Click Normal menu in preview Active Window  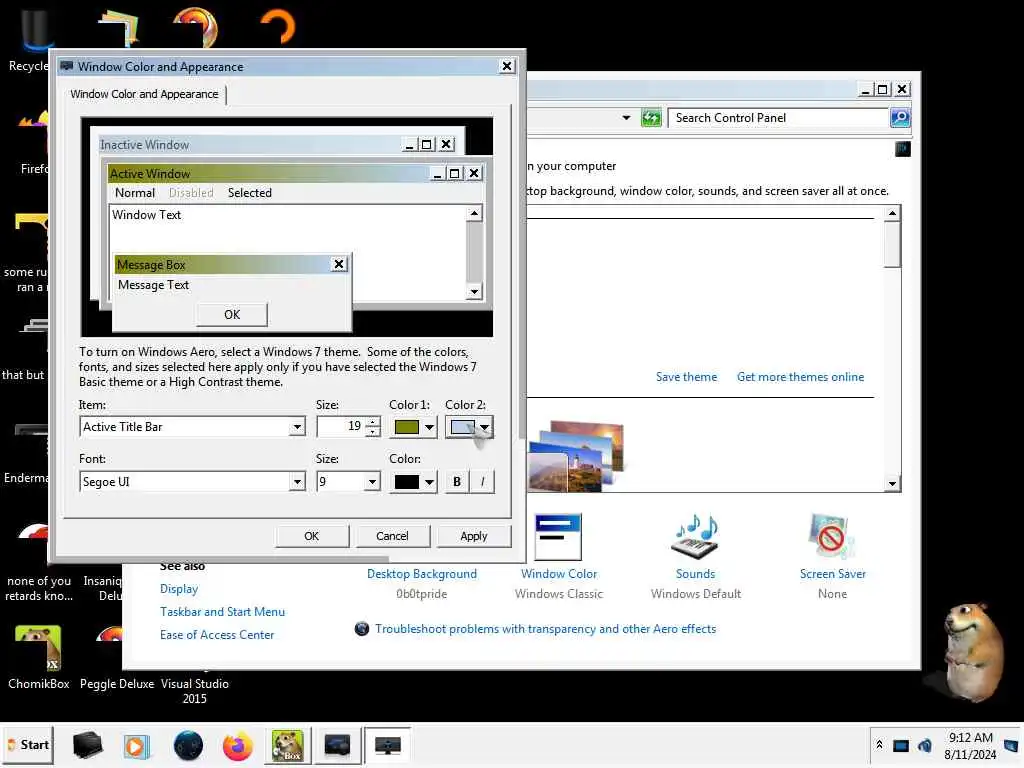pyautogui.click(x=135, y=193)
